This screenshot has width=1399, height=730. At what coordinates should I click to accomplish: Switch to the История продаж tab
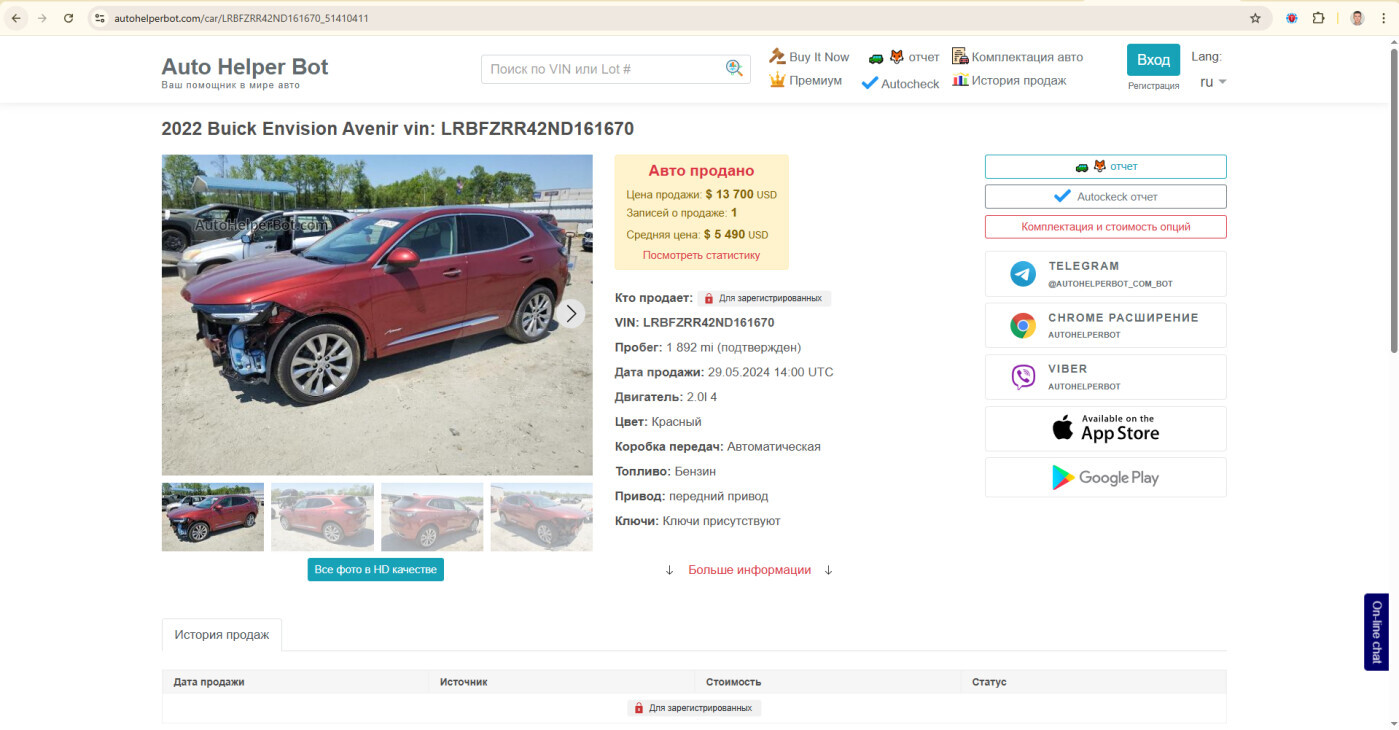(x=222, y=635)
